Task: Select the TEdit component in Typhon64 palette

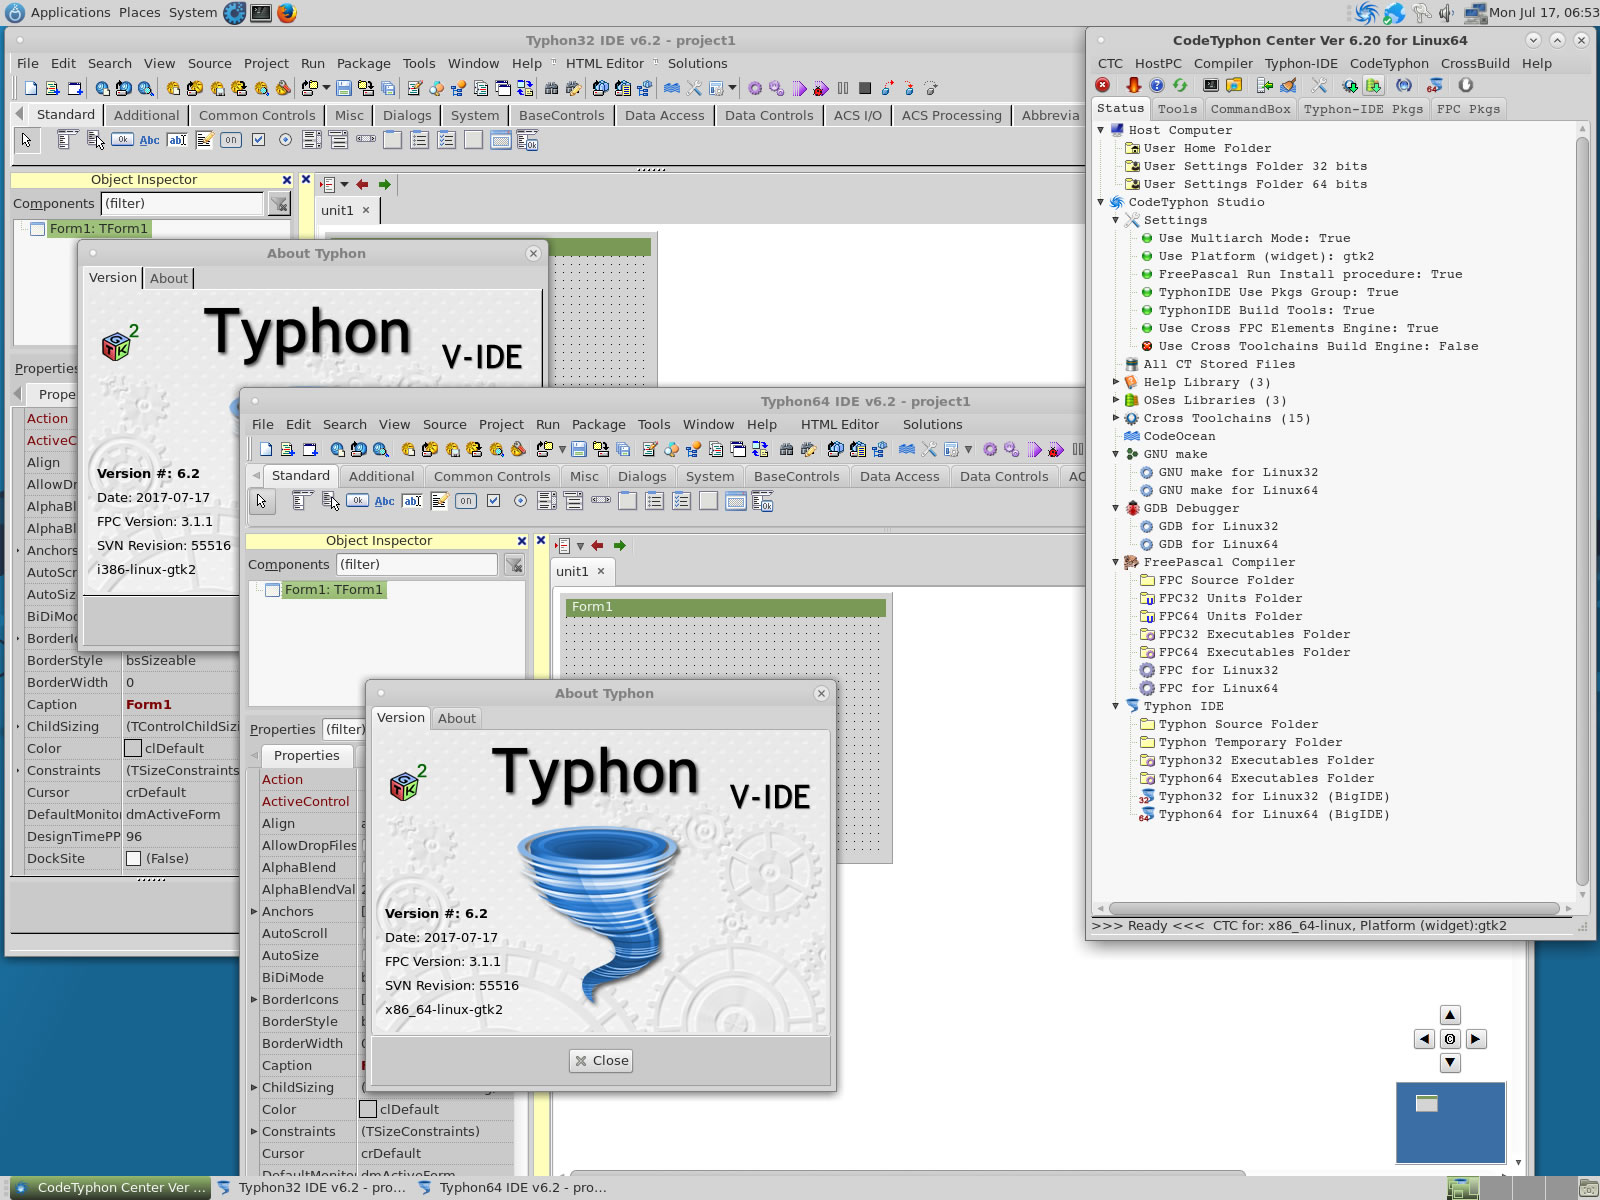Action: pos(412,501)
